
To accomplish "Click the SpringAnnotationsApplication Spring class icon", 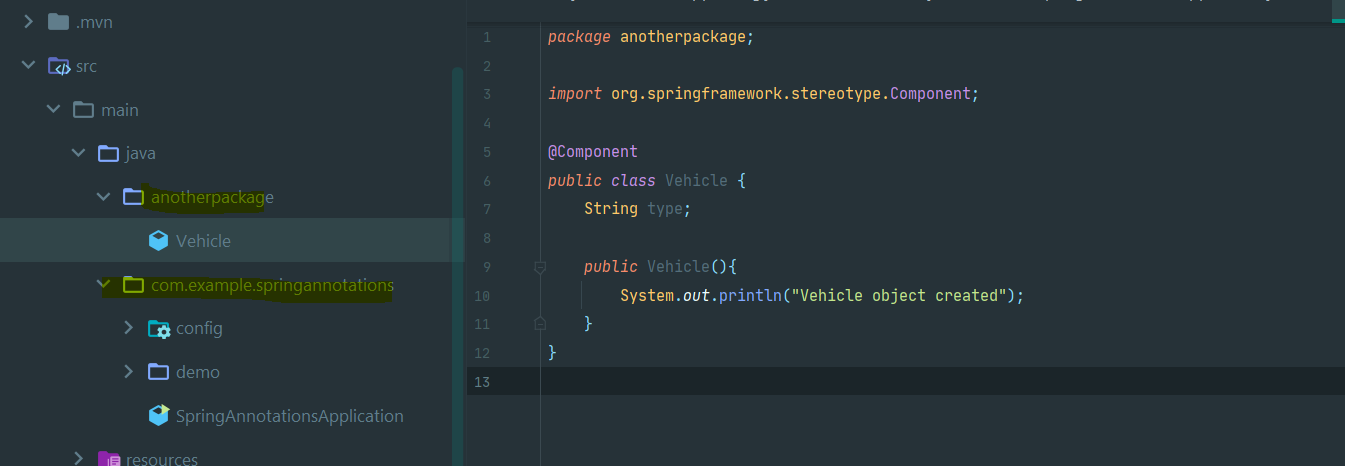I will pos(158,416).
